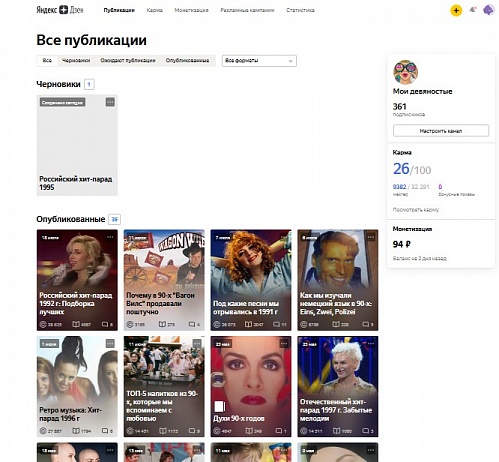499x462 pixels.
Task: Click the yellow plus create button
Action: click(456, 10)
